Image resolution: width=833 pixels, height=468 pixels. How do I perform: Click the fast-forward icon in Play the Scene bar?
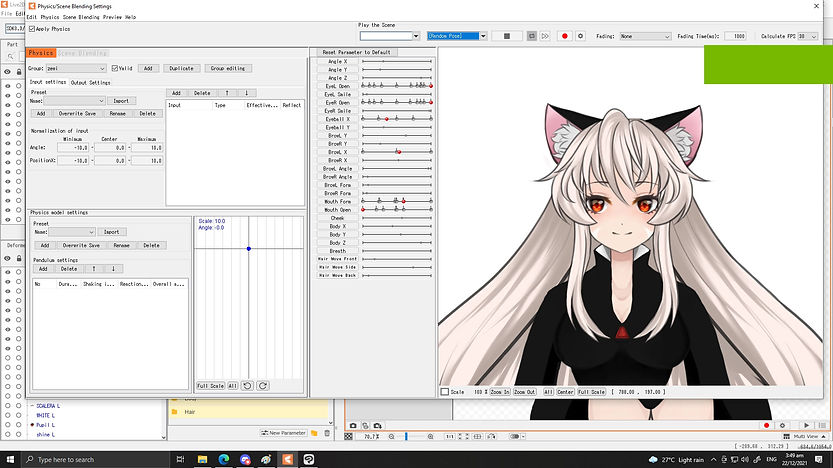click(545, 36)
